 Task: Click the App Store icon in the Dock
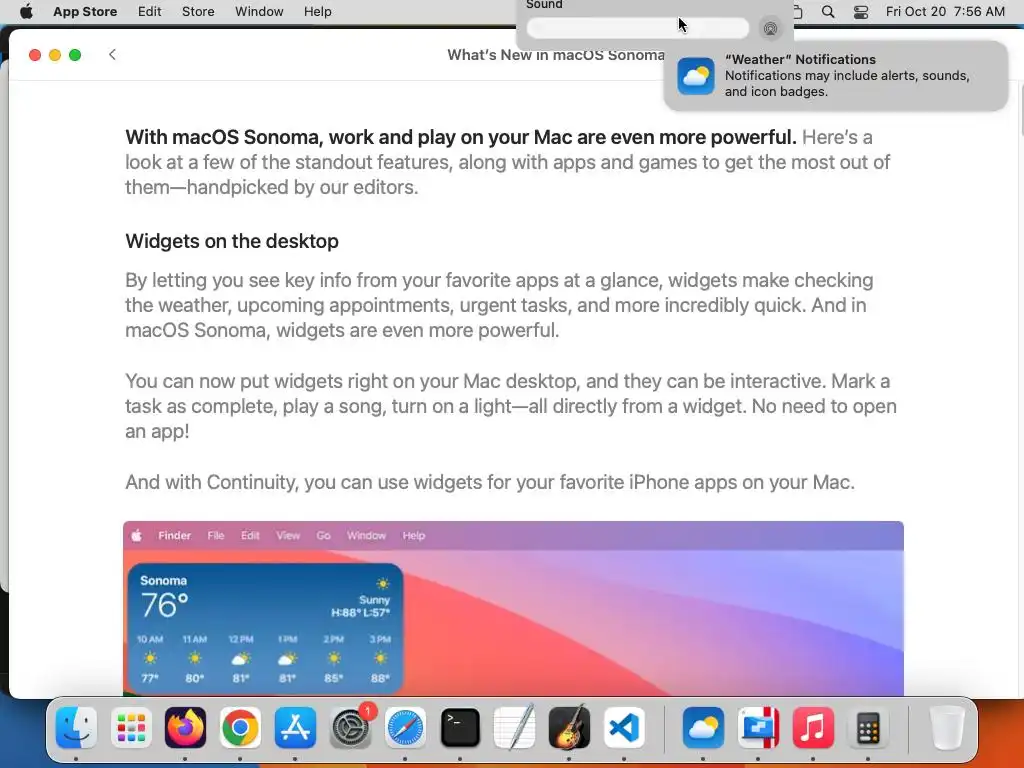pos(295,728)
